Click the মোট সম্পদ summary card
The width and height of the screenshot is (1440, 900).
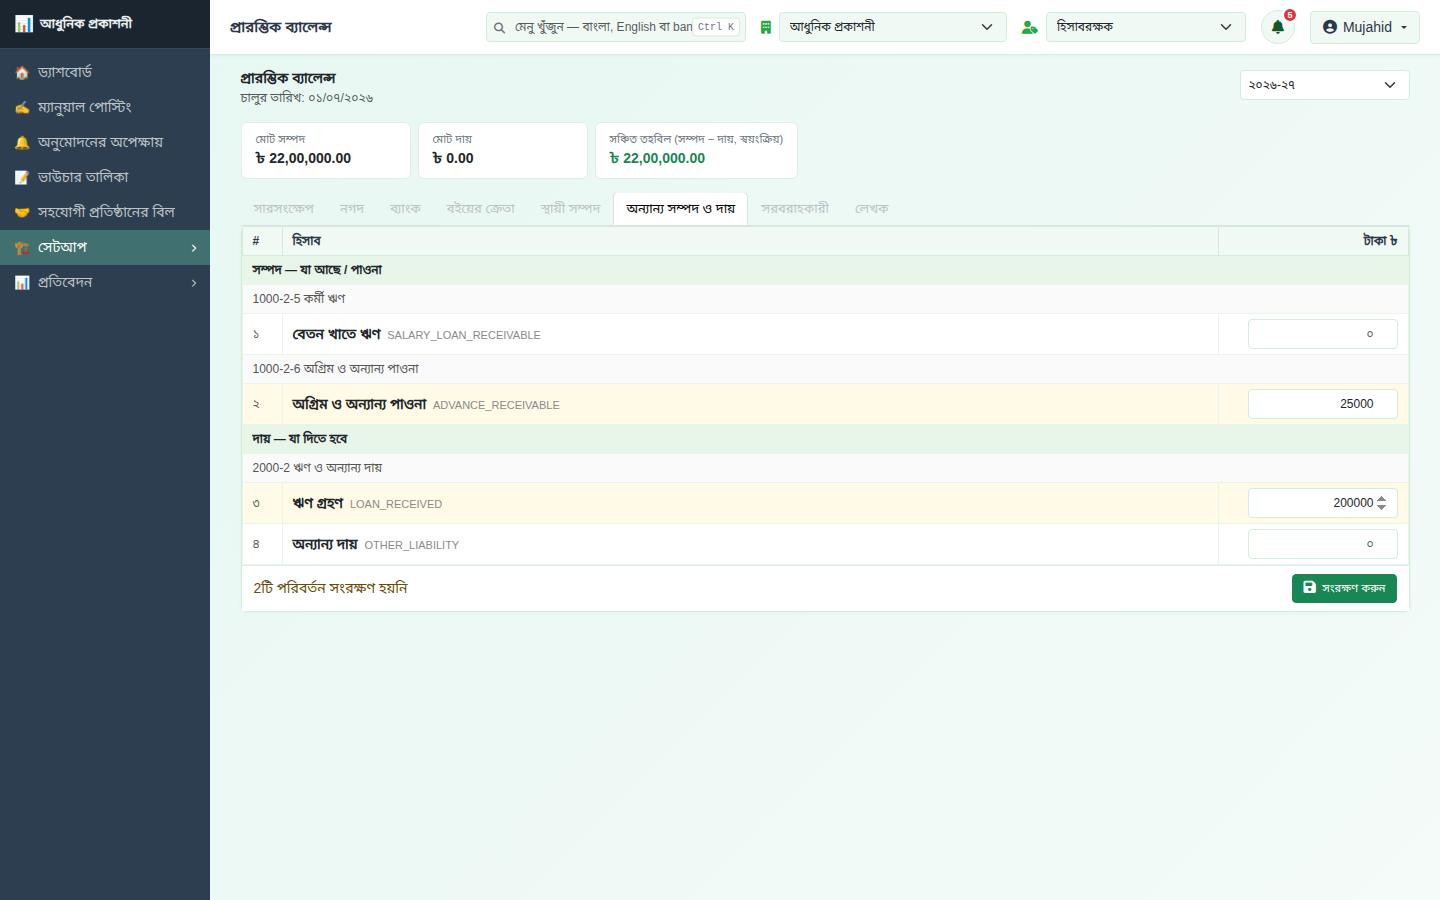(326, 151)
